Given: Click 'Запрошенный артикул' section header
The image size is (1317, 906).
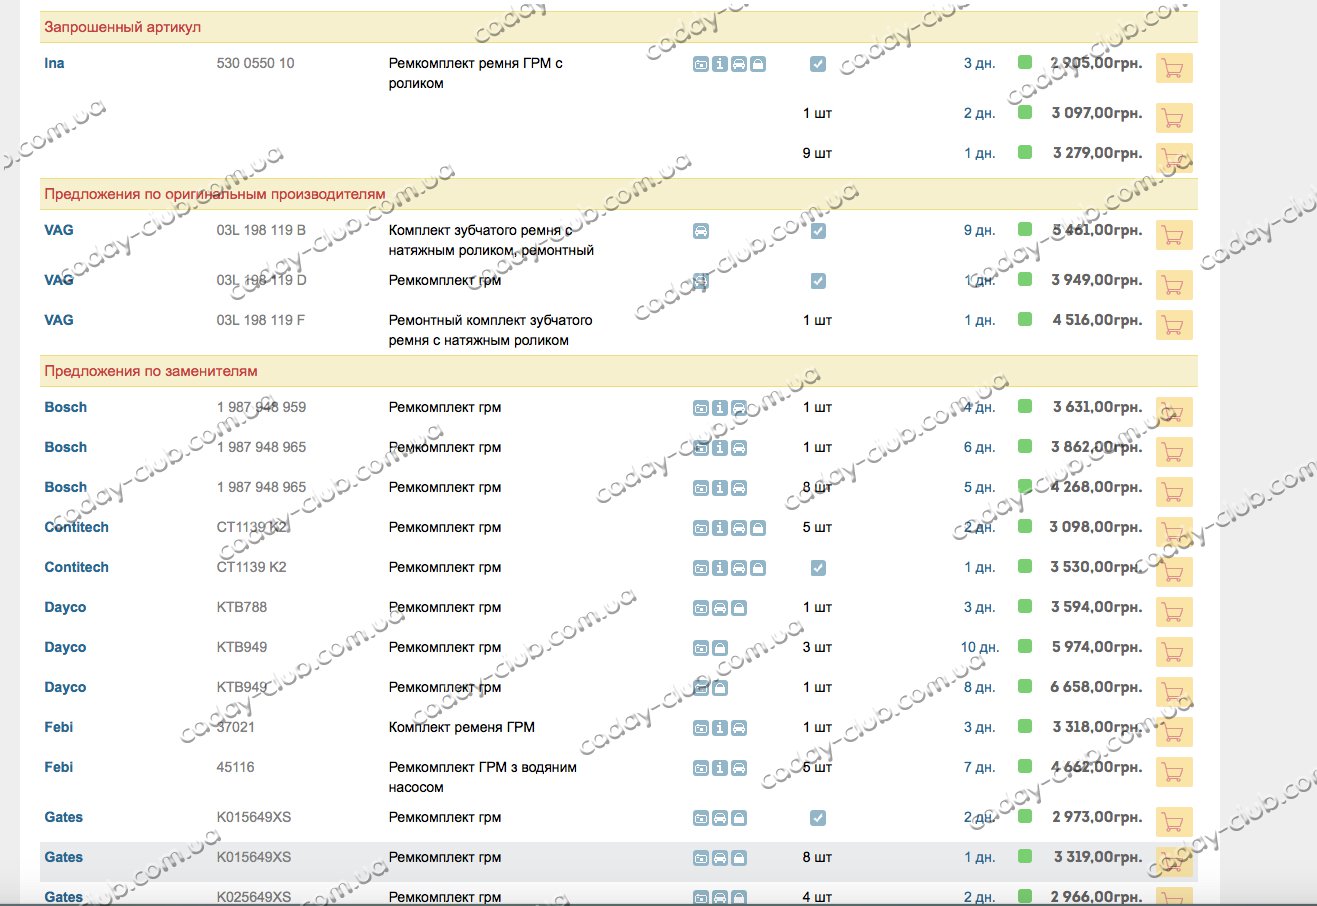Looking at the screenshot, I should 122,27.
